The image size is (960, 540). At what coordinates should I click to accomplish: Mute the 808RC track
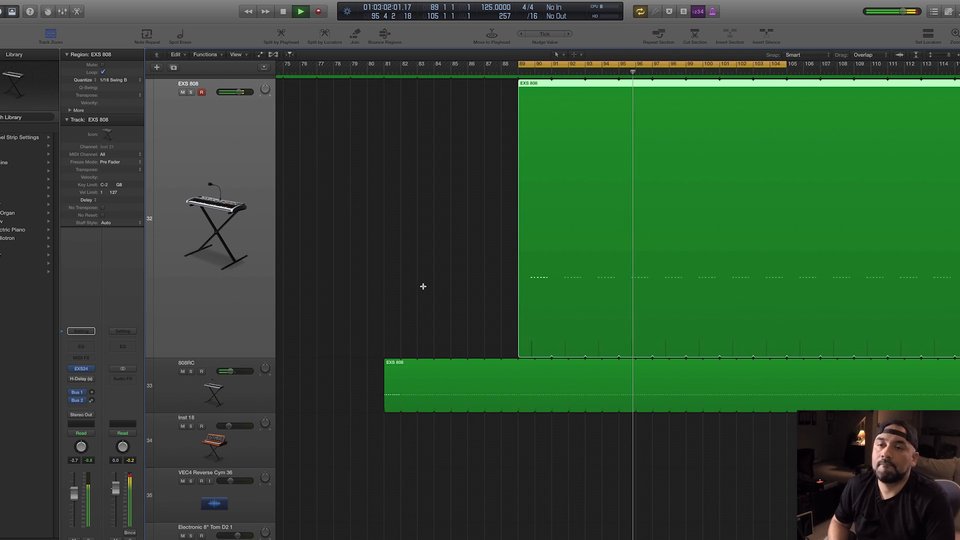tap(182, 372)
